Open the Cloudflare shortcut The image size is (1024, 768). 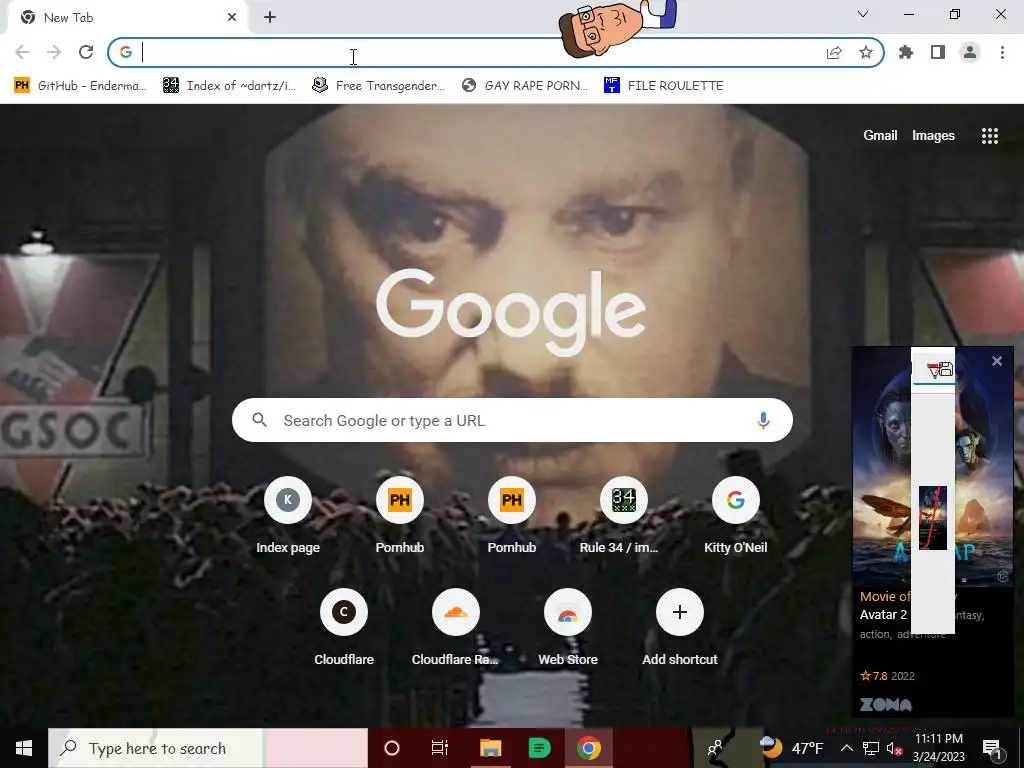(344, 628)
